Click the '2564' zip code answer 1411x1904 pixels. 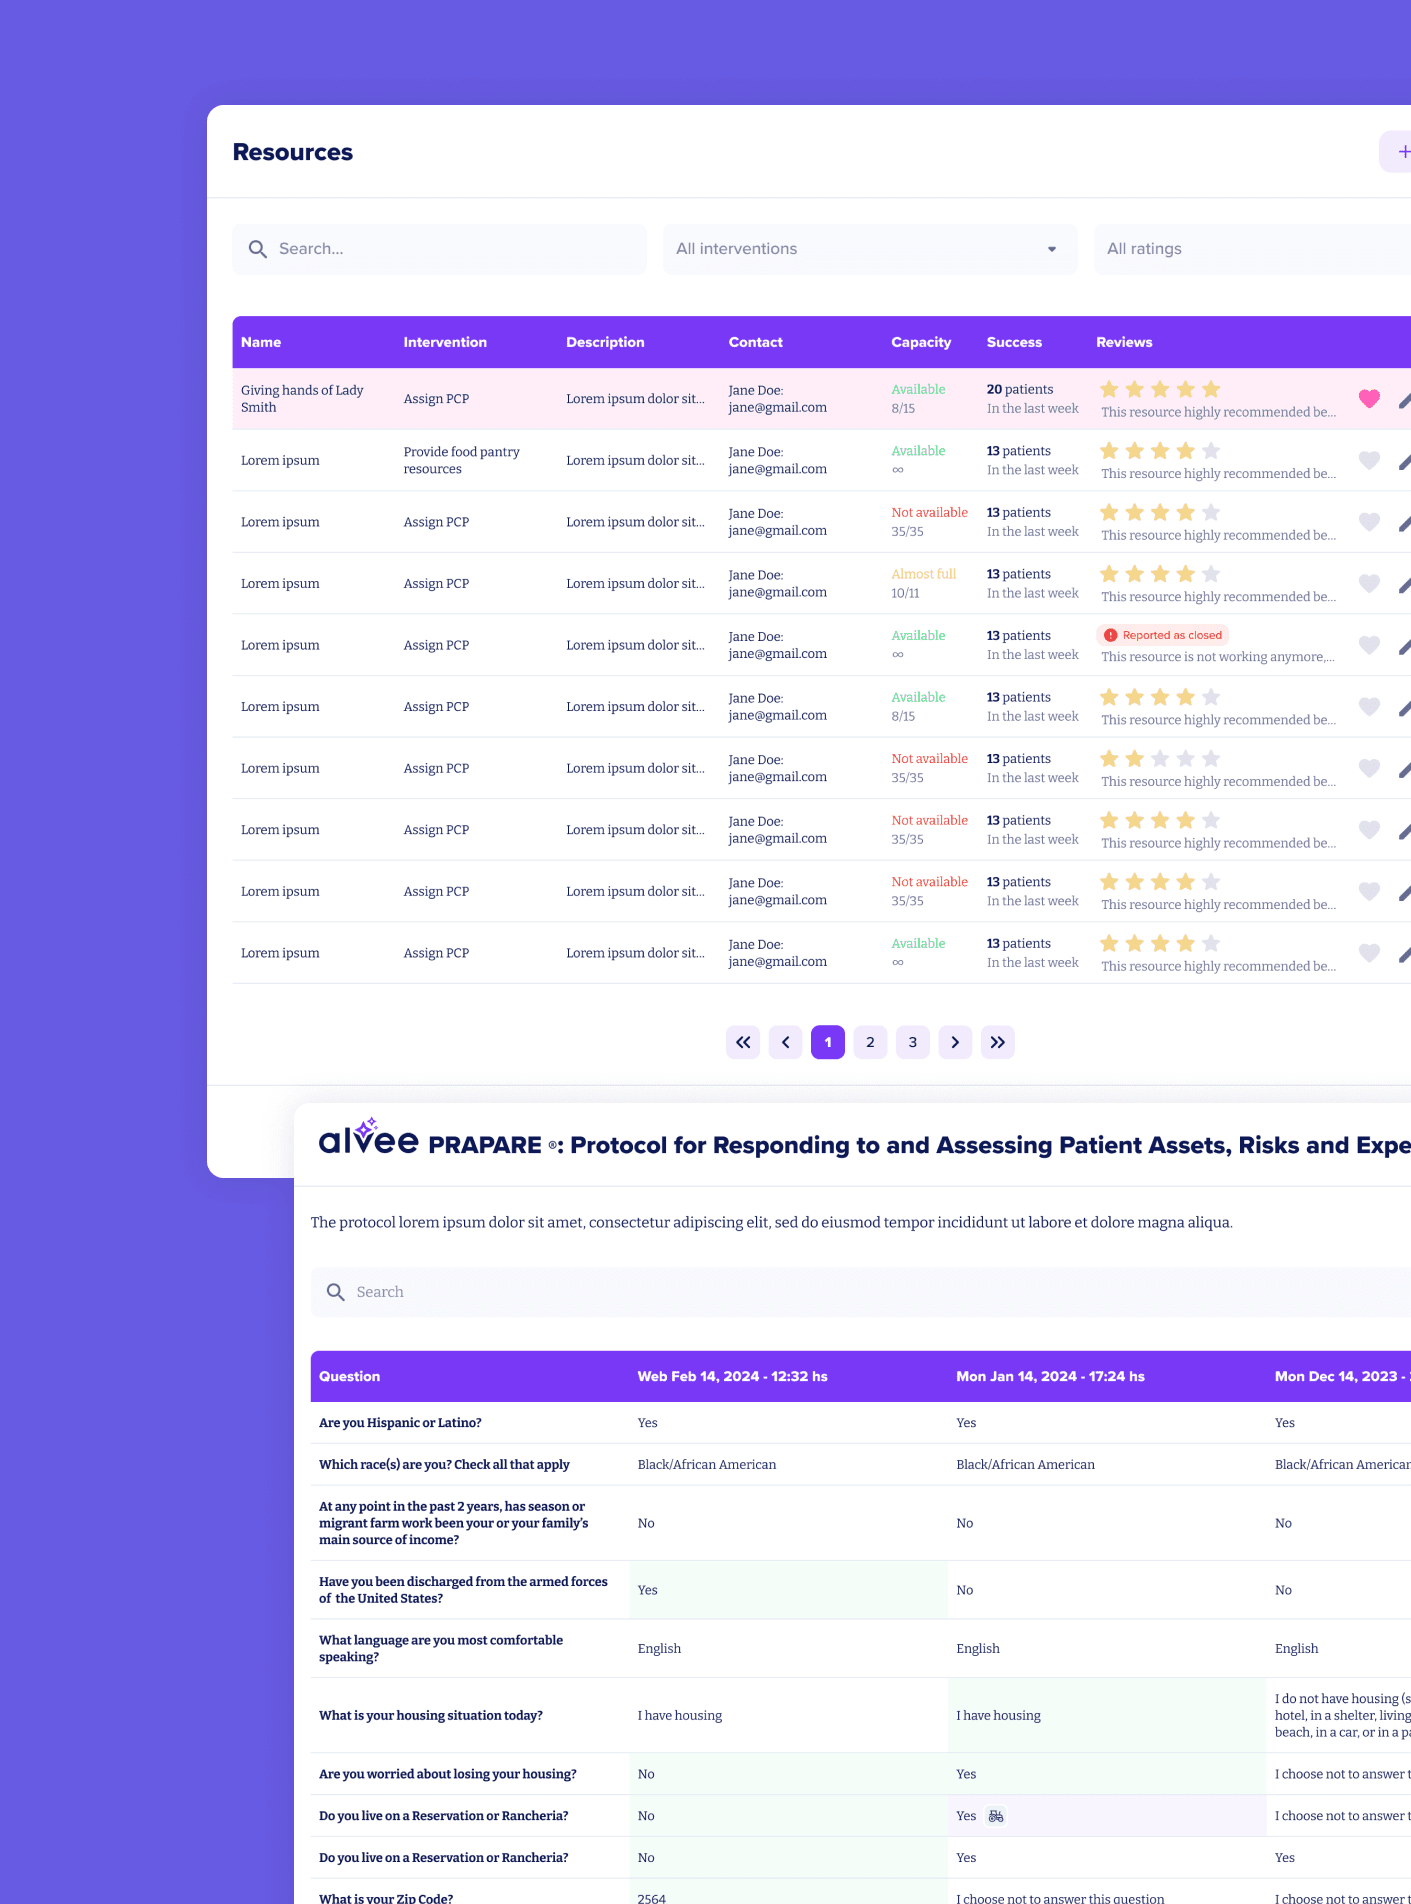(x=651, y=1898)
